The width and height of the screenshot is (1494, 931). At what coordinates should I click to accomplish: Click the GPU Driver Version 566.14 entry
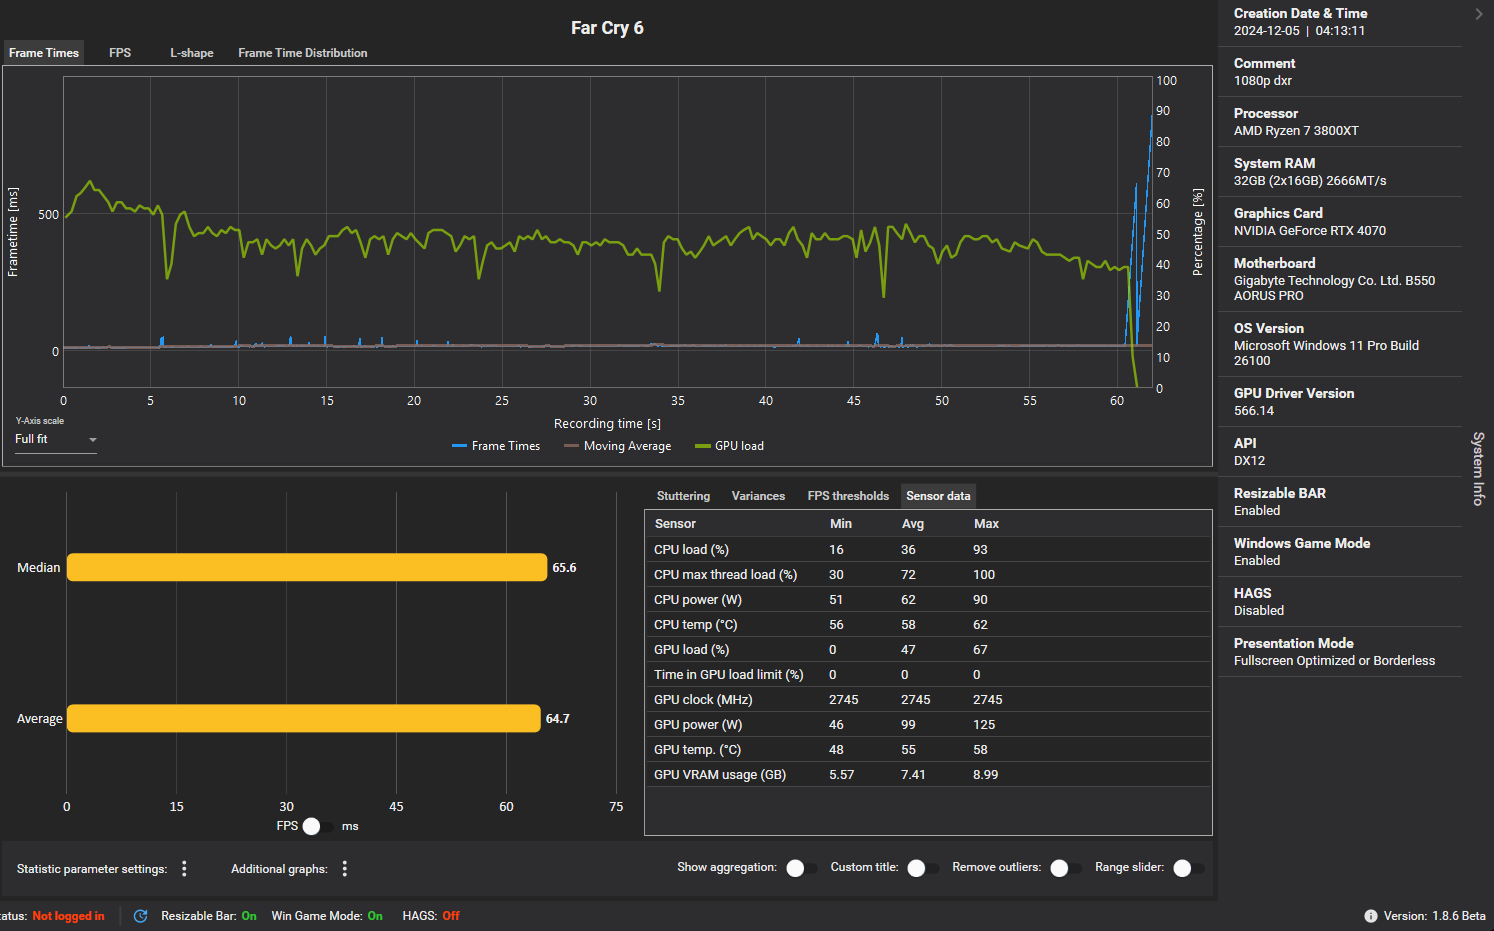pyautogui.click(x=1340, y=402)
